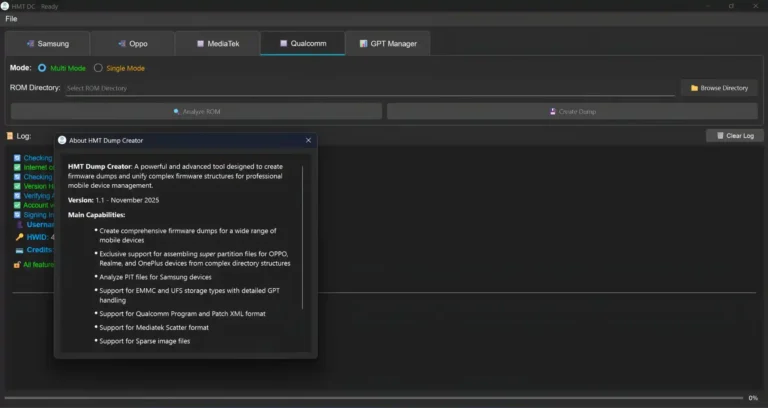
Task: Enable Single Mode option
Action: 98,68
